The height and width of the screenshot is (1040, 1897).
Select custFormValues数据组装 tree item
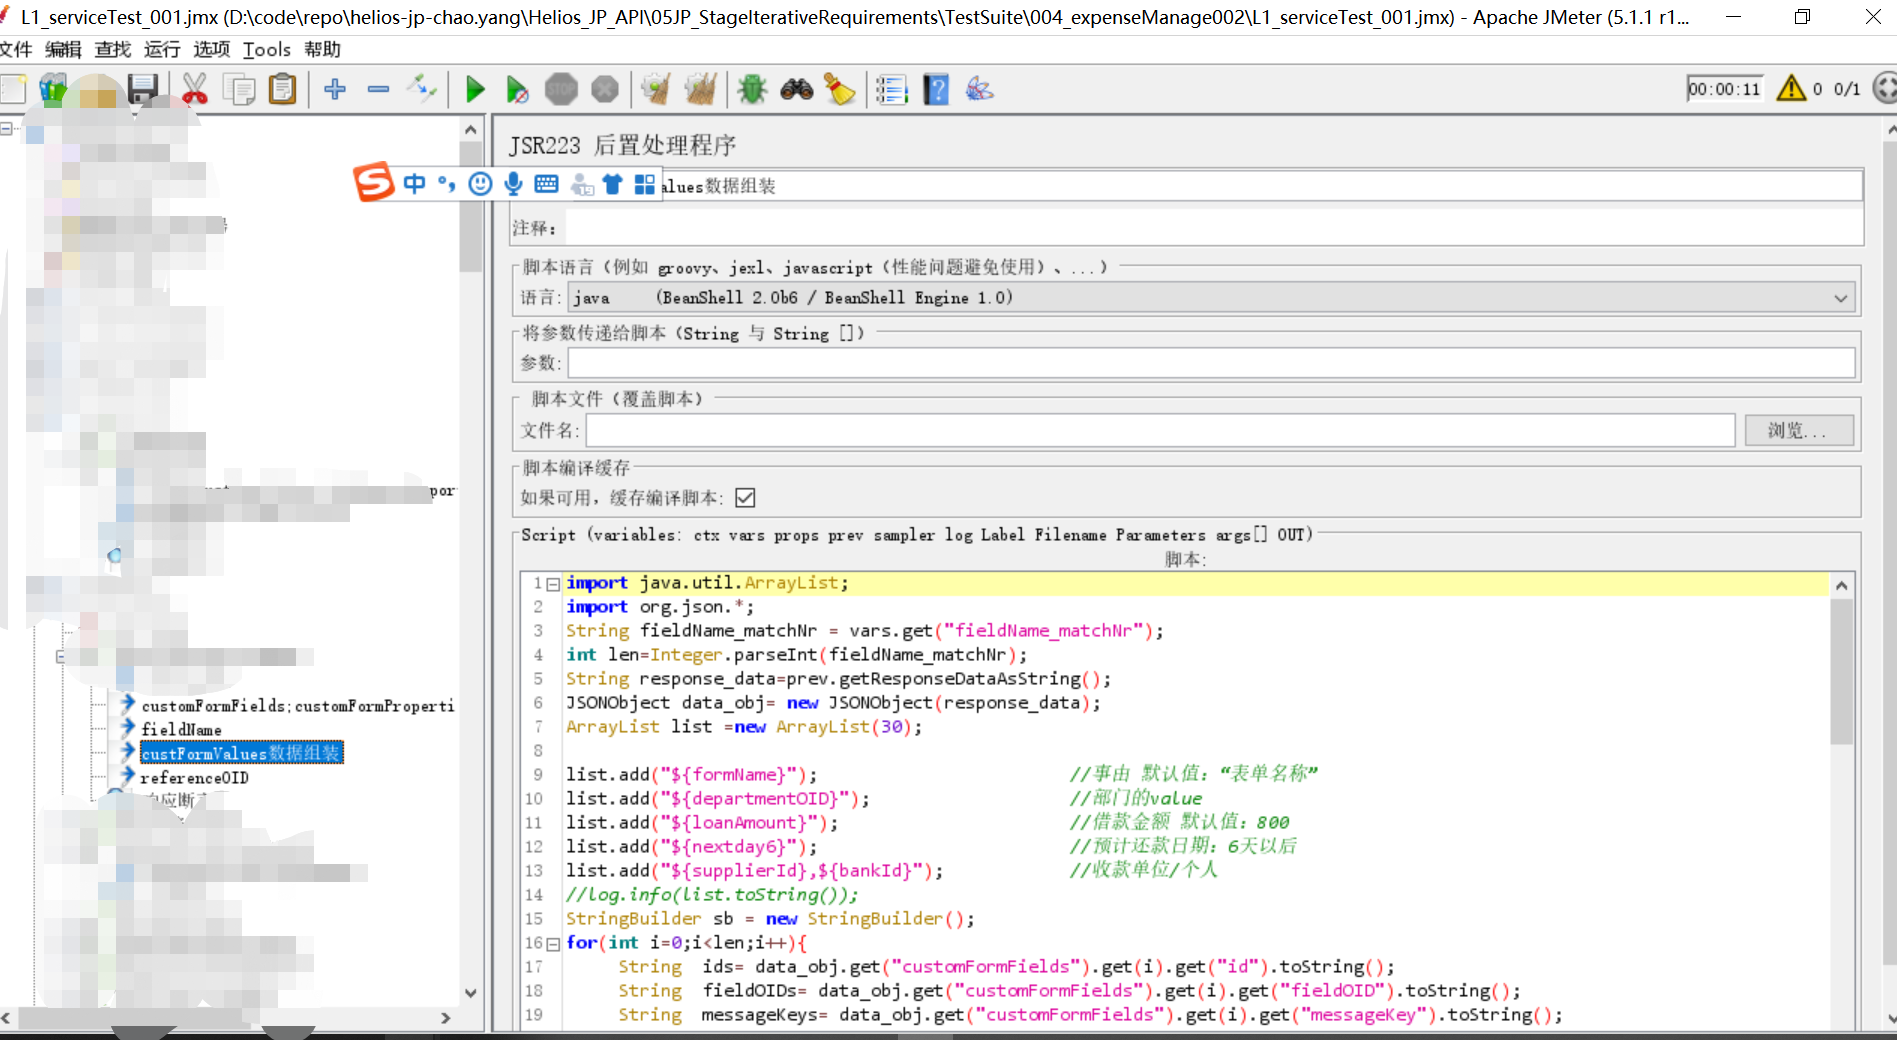point(241,753)
